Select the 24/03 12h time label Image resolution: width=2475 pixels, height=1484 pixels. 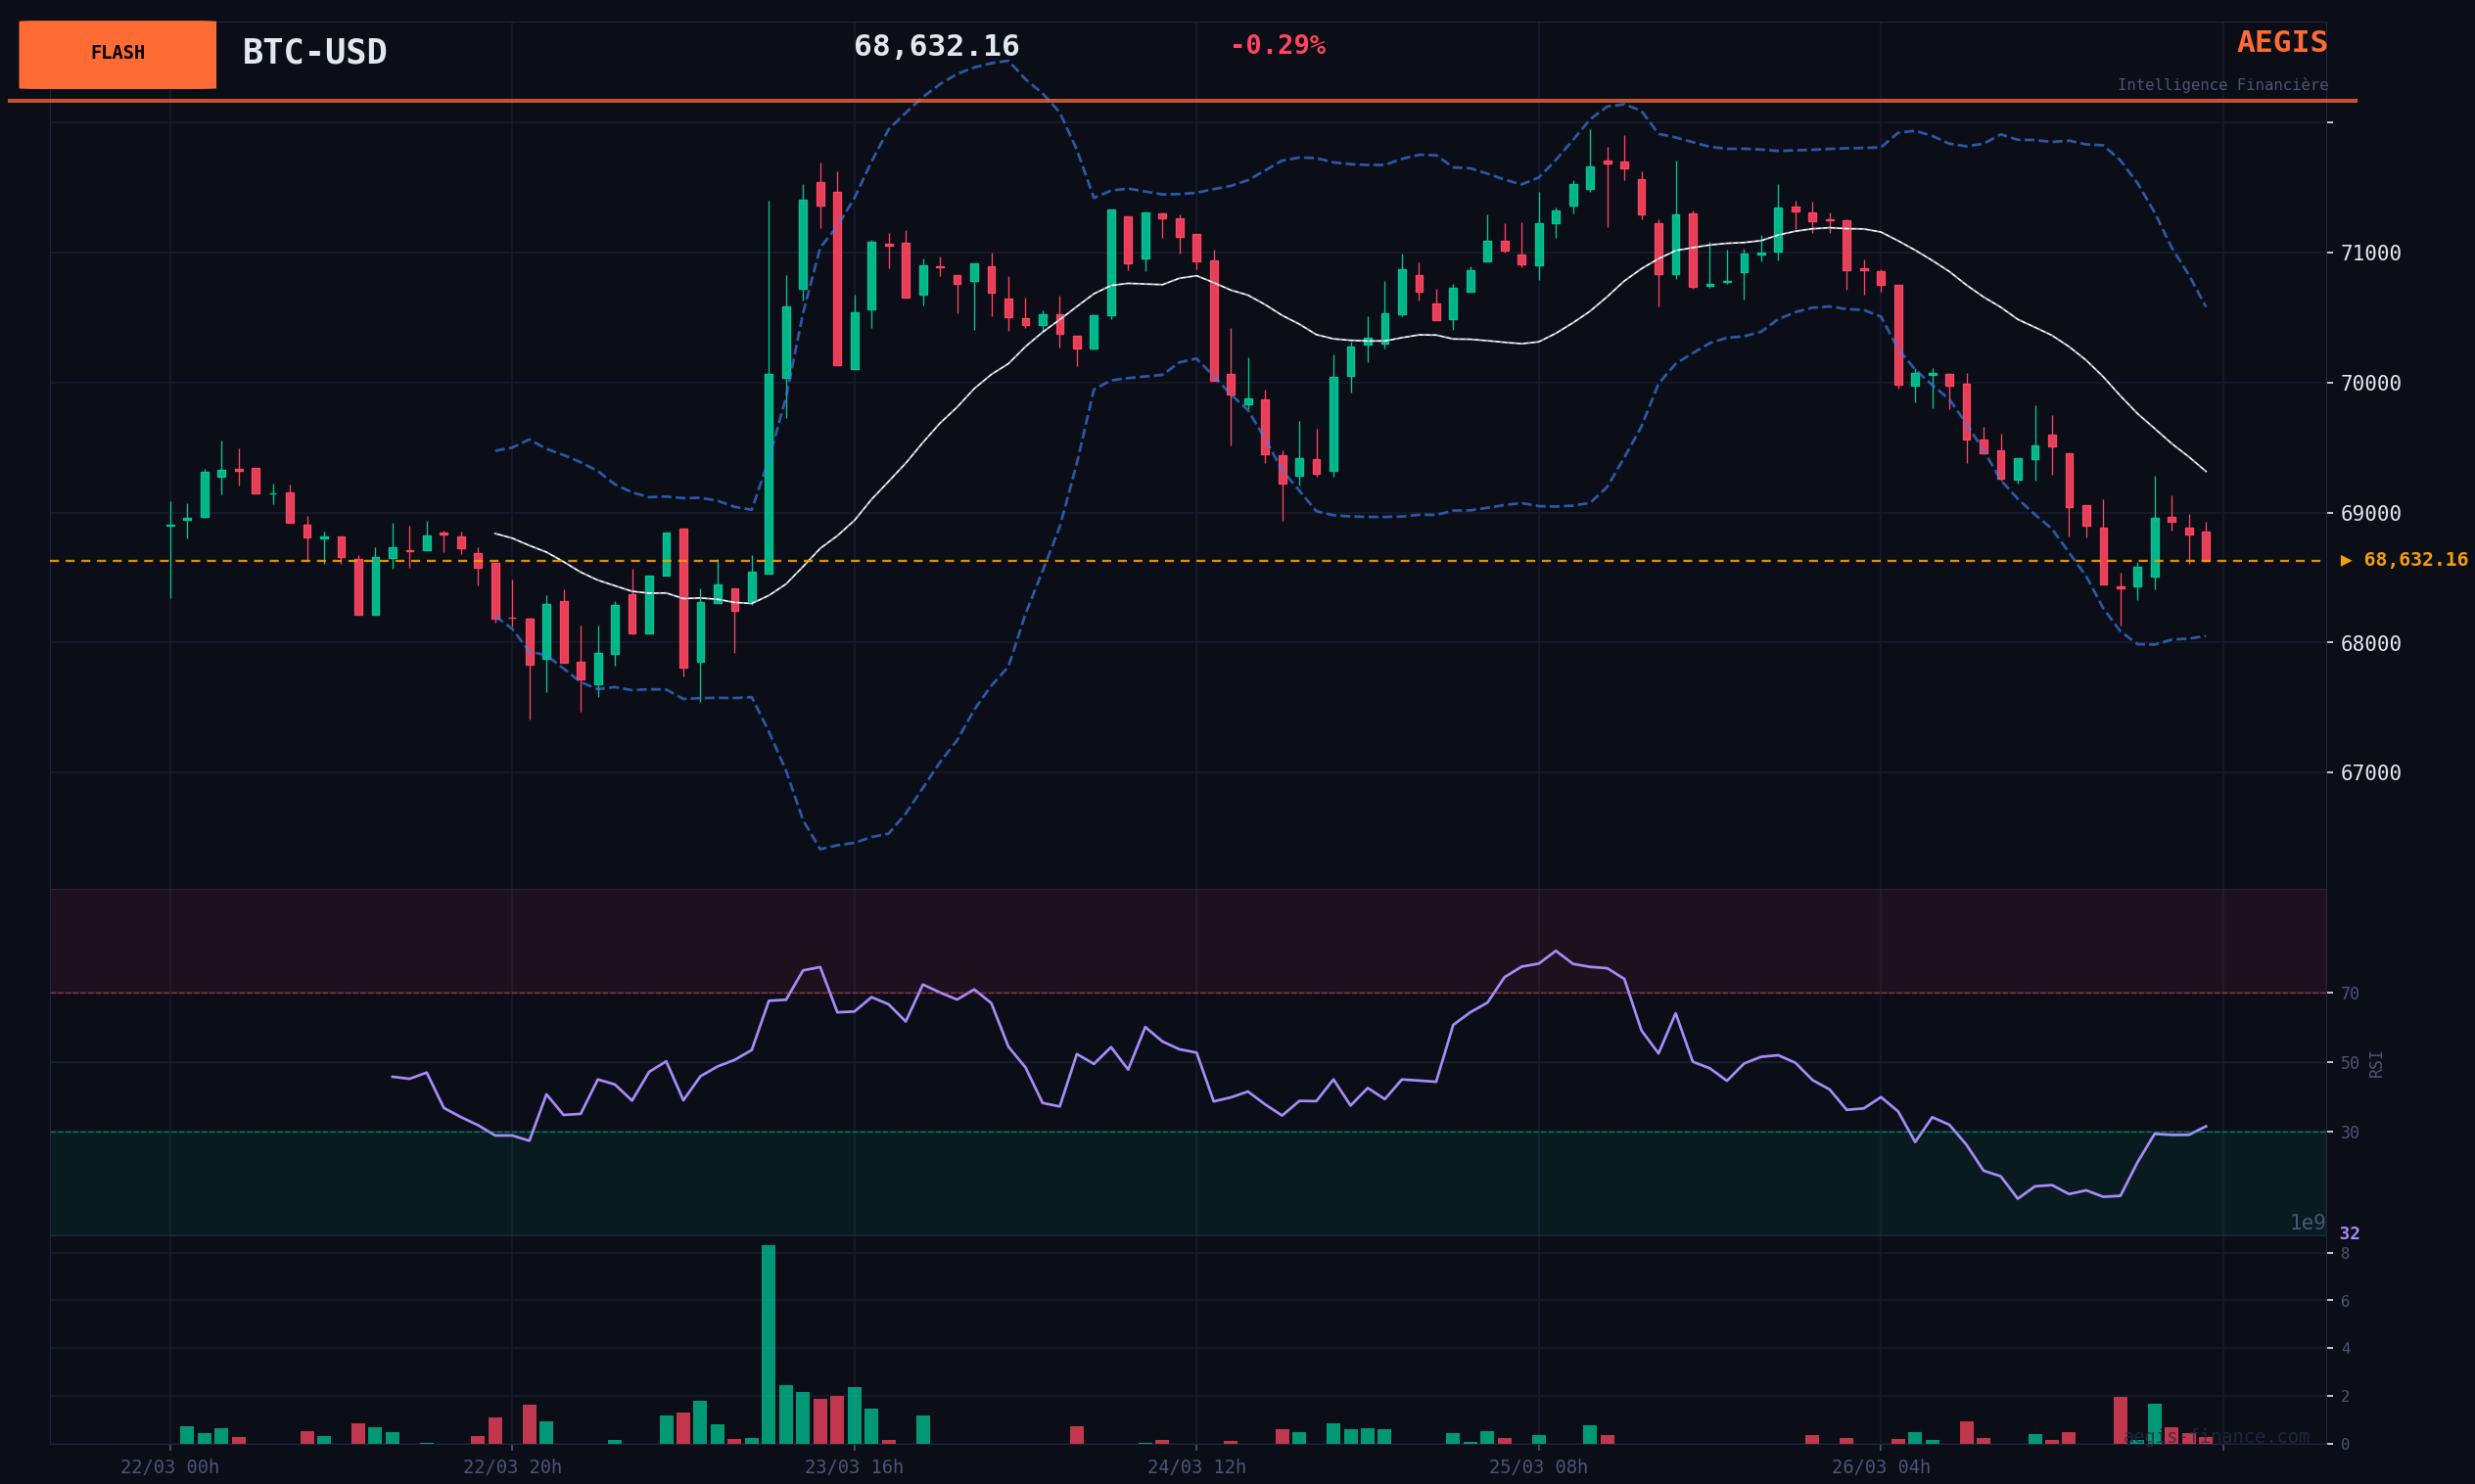[1196, 1467]
